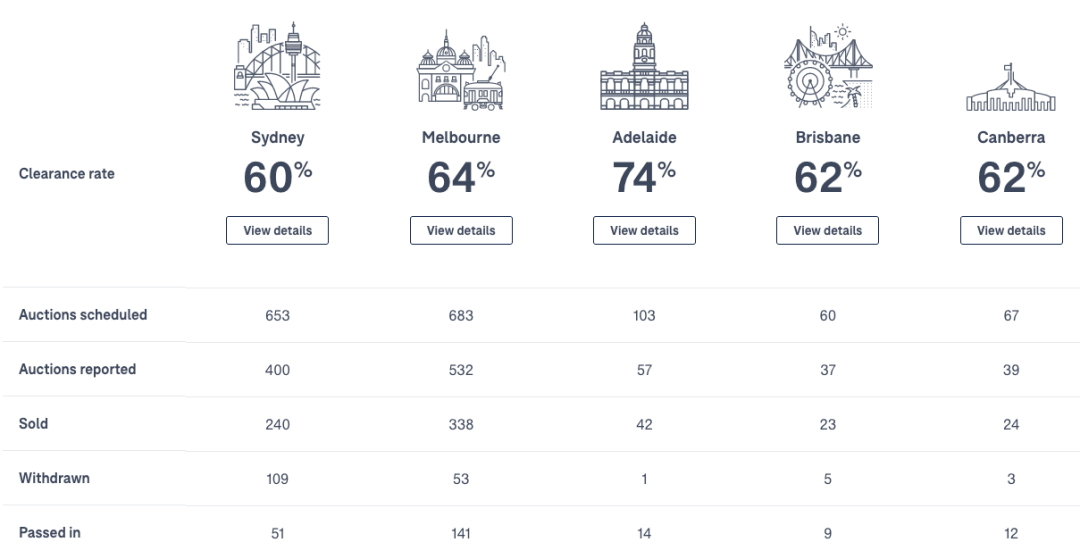Click the Adelaide town hall building icon
This screenshot has height=559, width=1080.
[x=644, y=66]
